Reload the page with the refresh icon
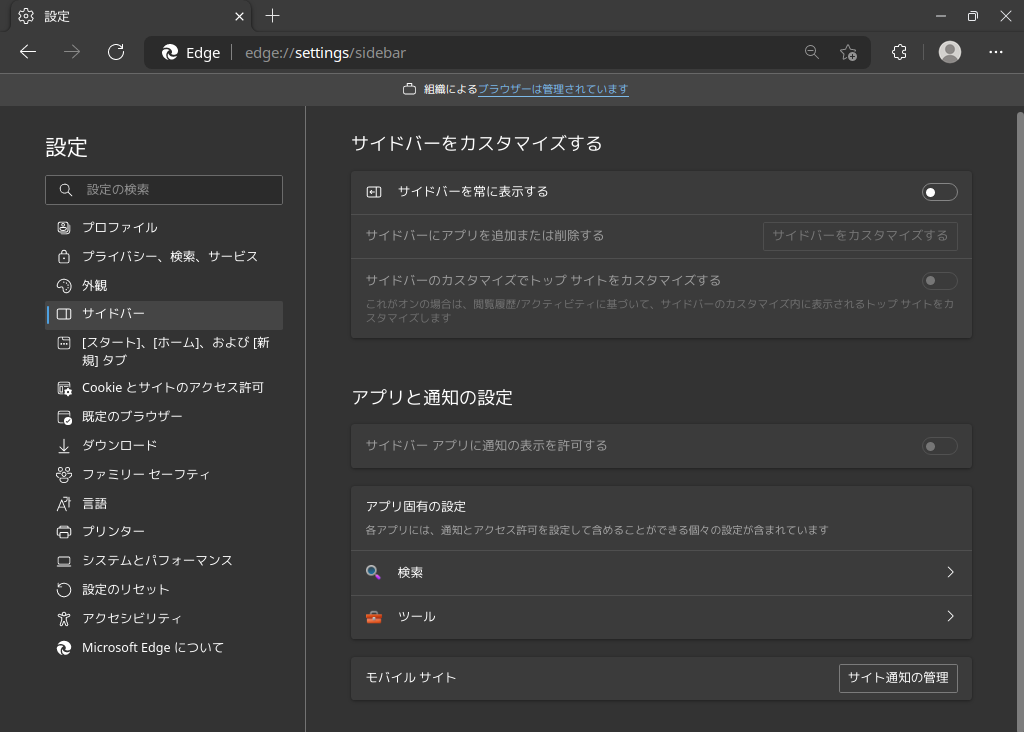 [116, 52]
